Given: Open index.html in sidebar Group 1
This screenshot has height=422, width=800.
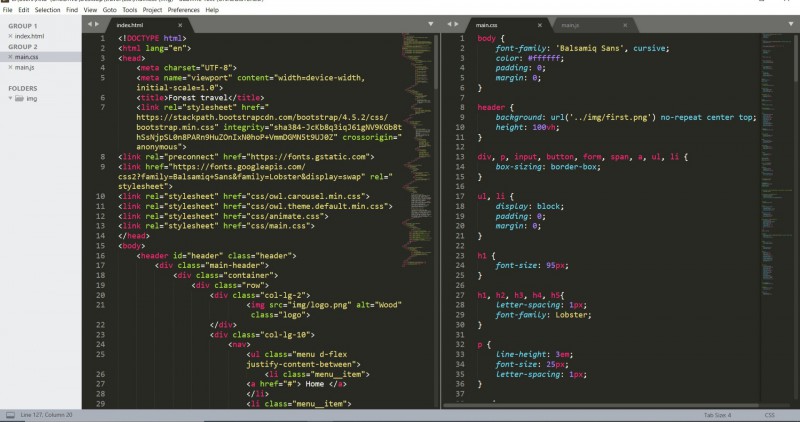Looking at the screenshot, I should [29, 36].
